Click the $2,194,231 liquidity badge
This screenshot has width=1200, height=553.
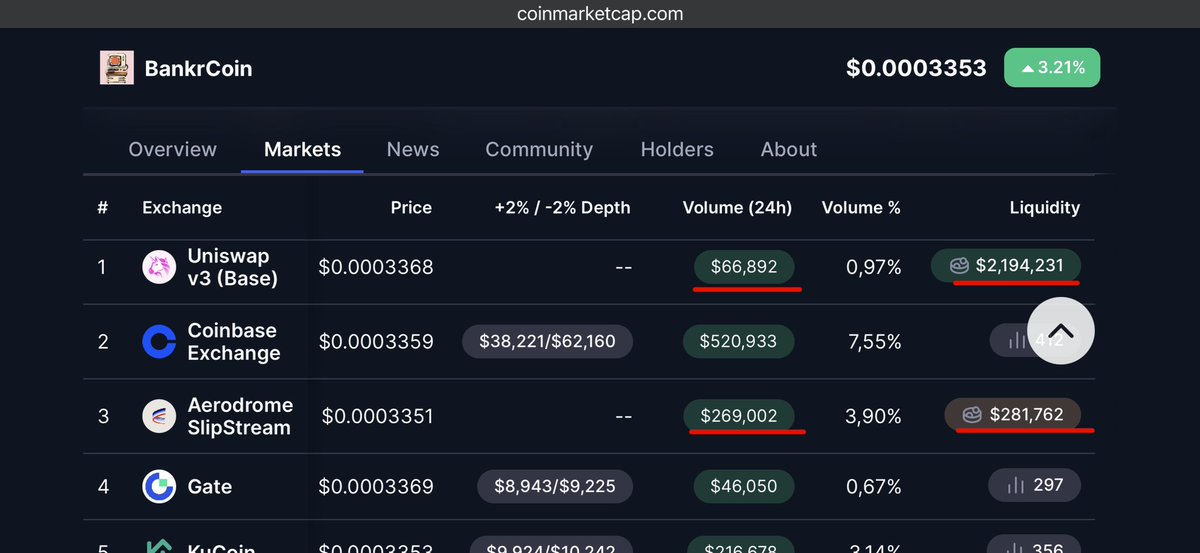[1006, 266]
